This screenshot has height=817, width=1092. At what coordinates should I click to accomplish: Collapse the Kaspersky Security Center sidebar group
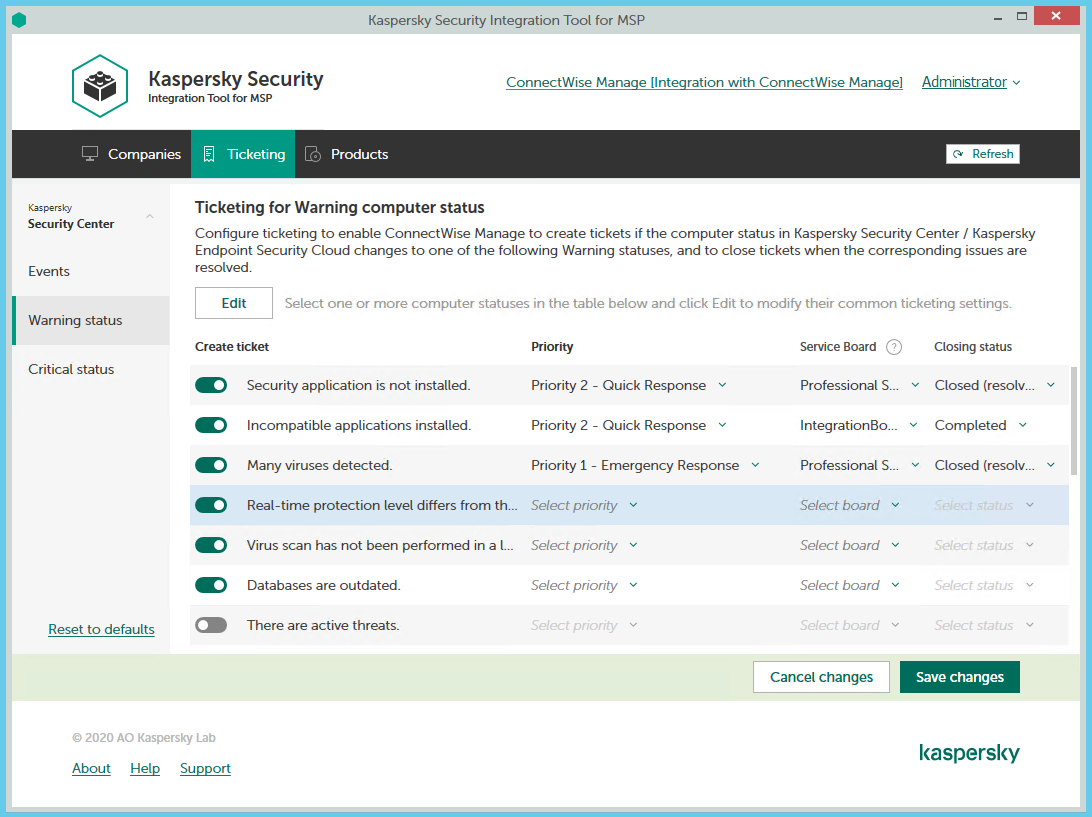(x=149, y=216)
